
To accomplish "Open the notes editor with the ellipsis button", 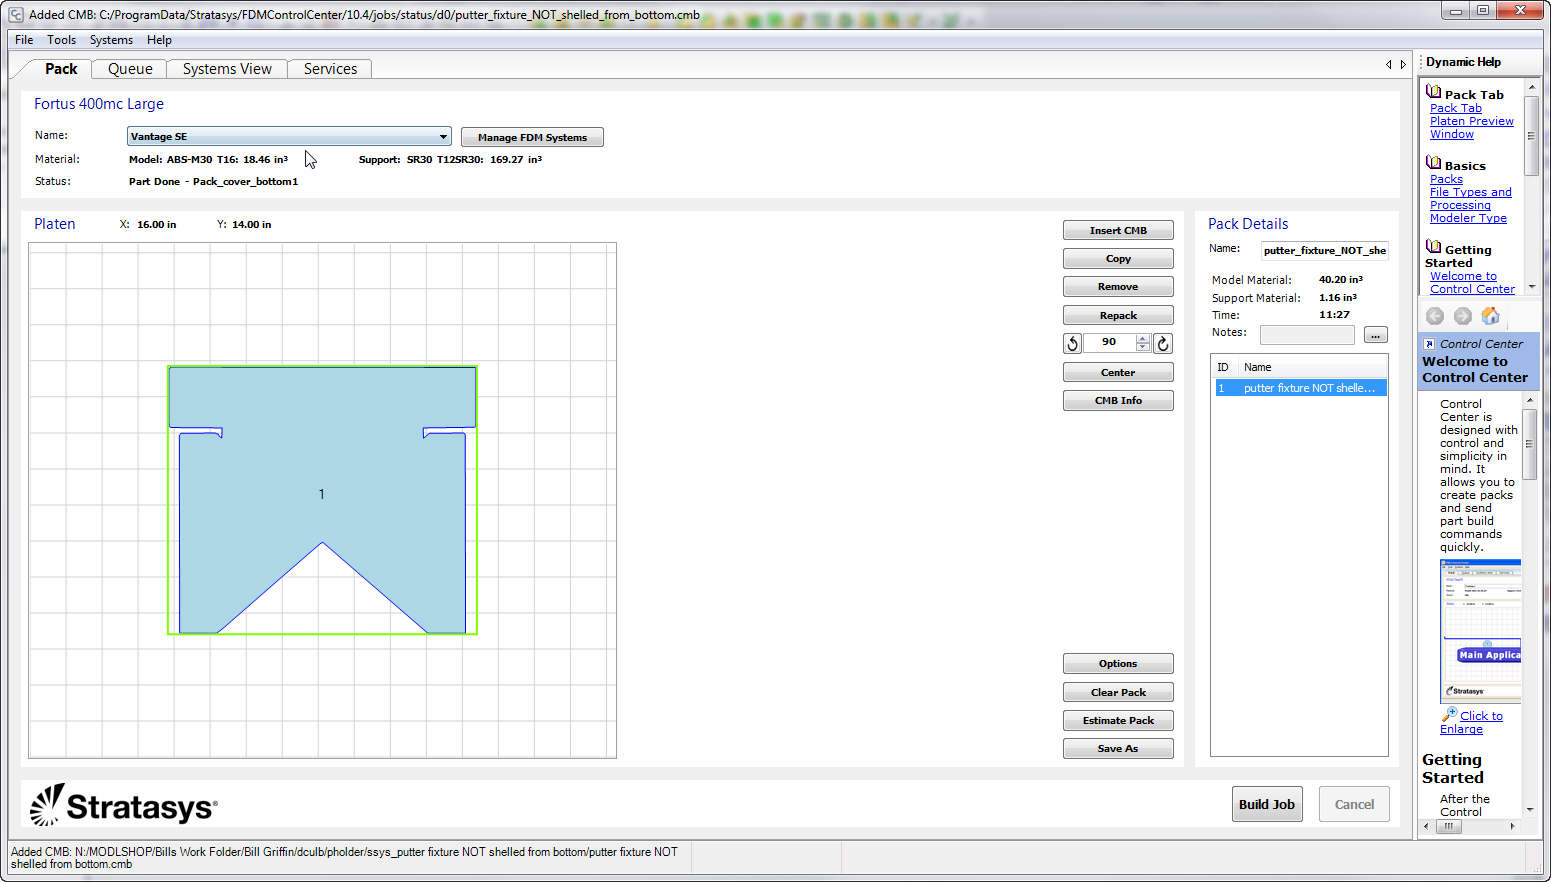I will pos(1376,335).
